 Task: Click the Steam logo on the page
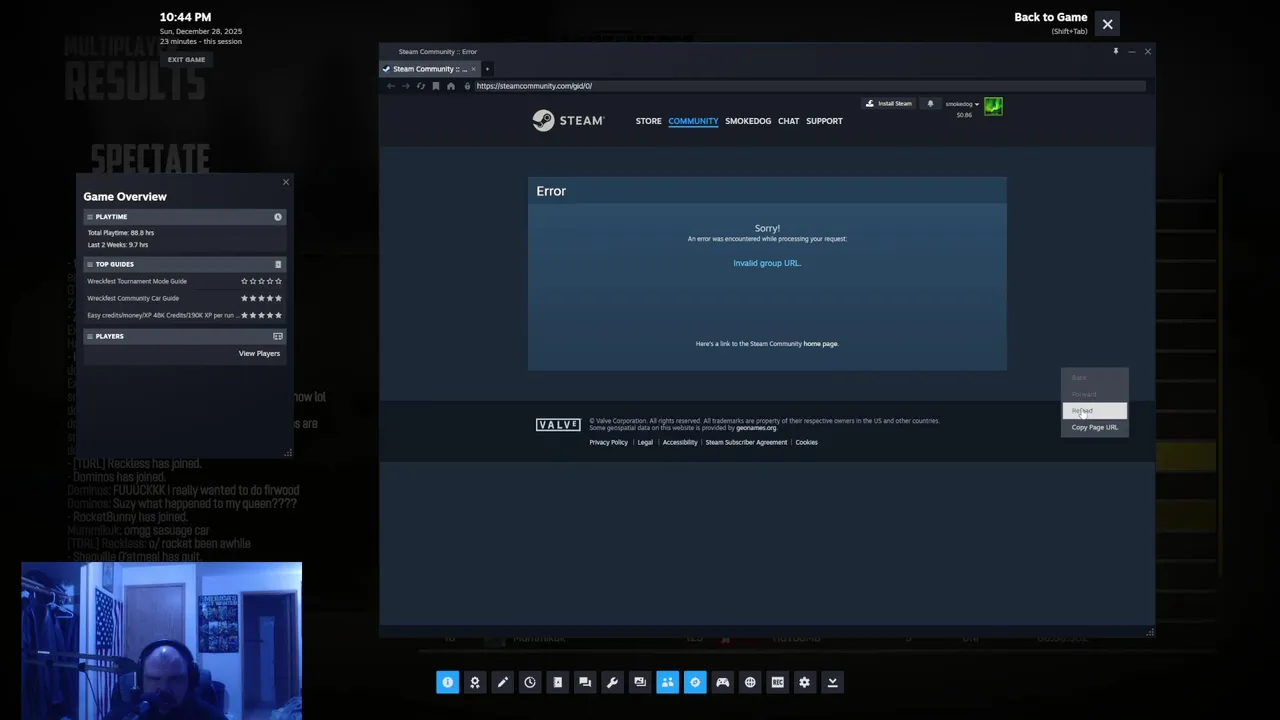[568, 121]
